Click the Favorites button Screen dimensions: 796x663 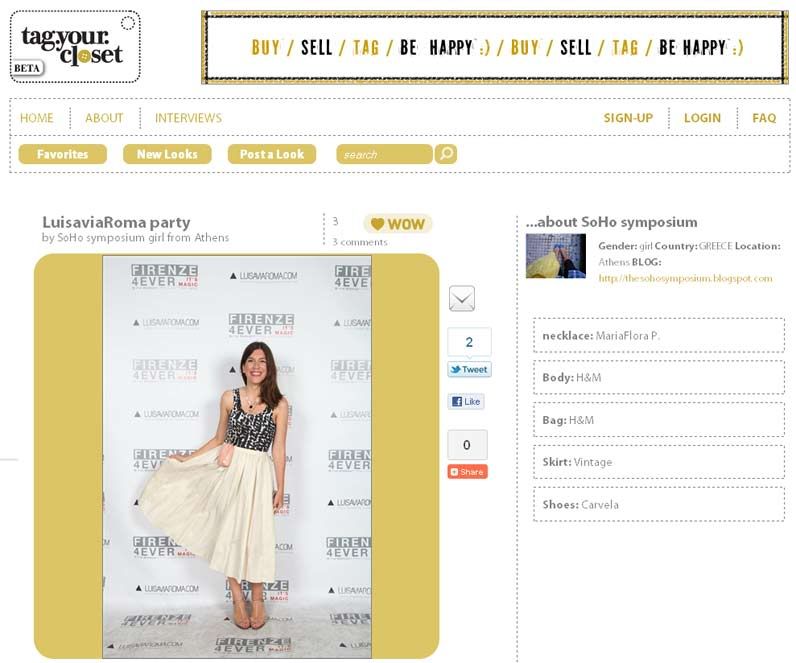coord(62,154)
